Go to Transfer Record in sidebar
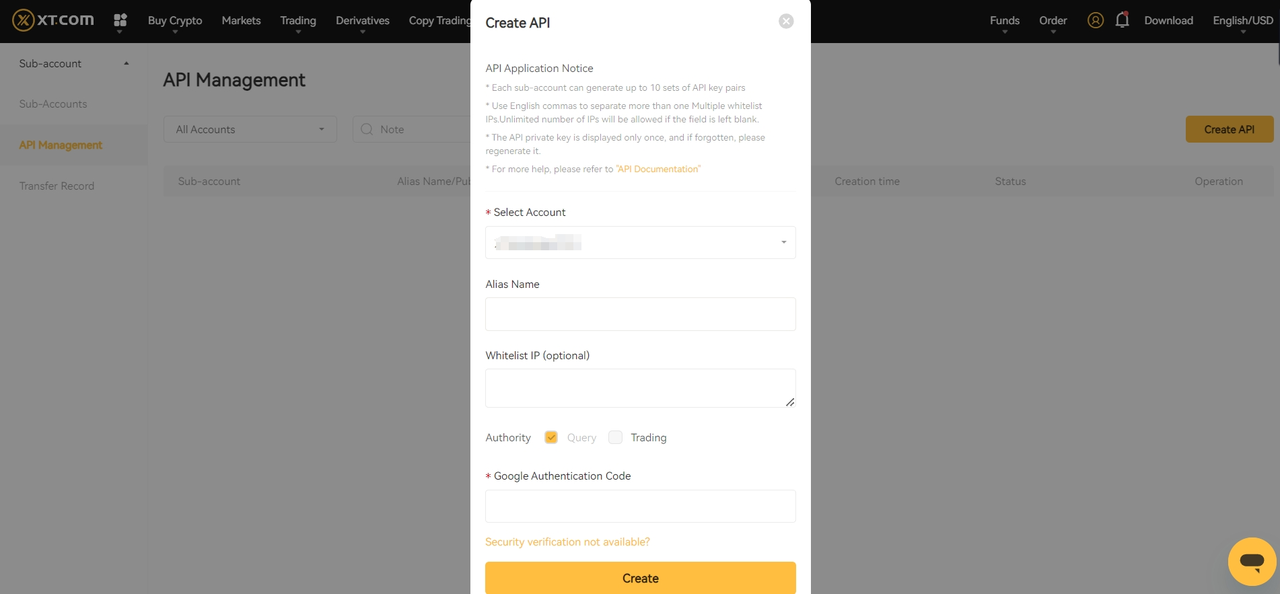The image size is (1280, 594). pos(56,186)
